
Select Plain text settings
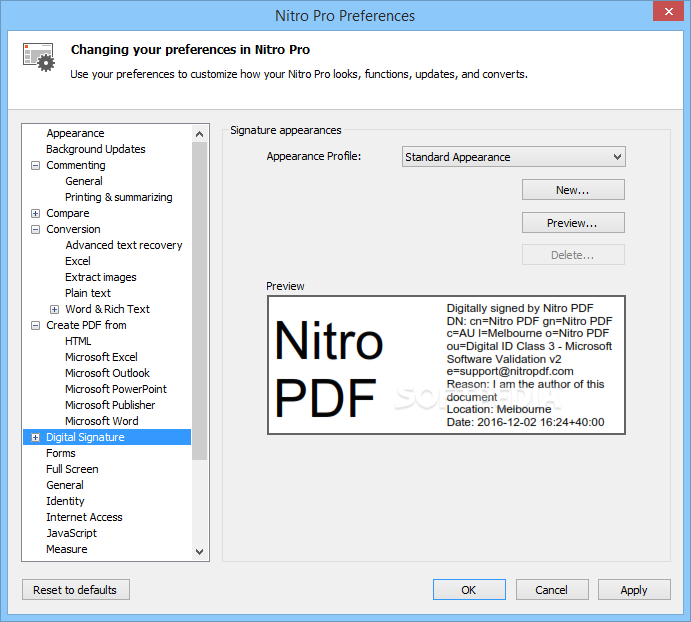click(x=88, y=293)
